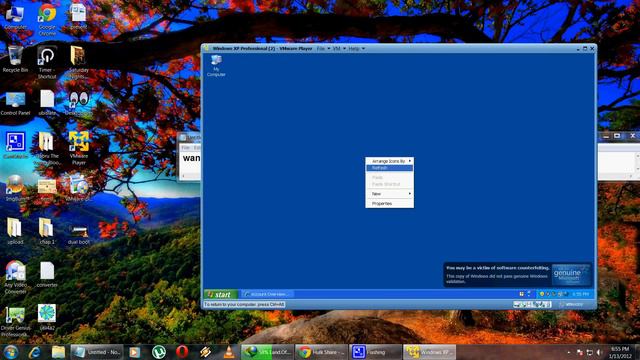This screenshot has width=640, height=360.
Task: Launch Driver Genius Professional from the desktop
Action: 15,322
